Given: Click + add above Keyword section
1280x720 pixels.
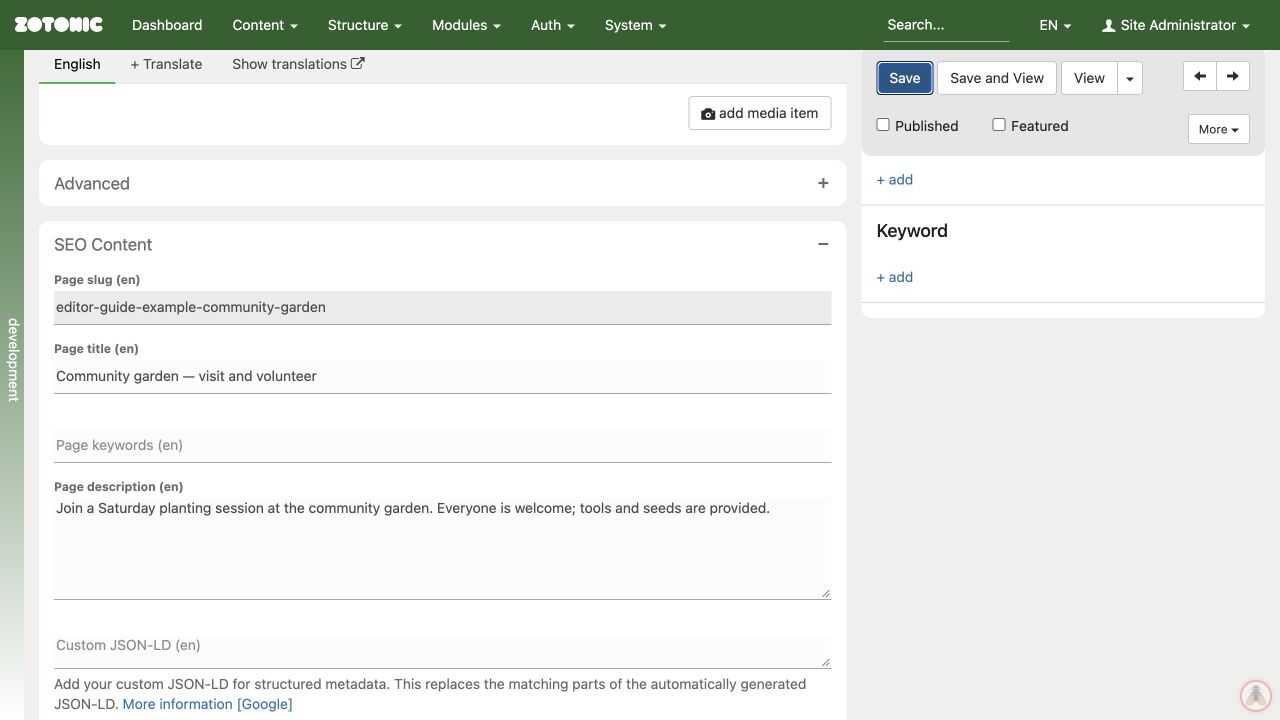Looking at the screenshot, I should 895,180.
